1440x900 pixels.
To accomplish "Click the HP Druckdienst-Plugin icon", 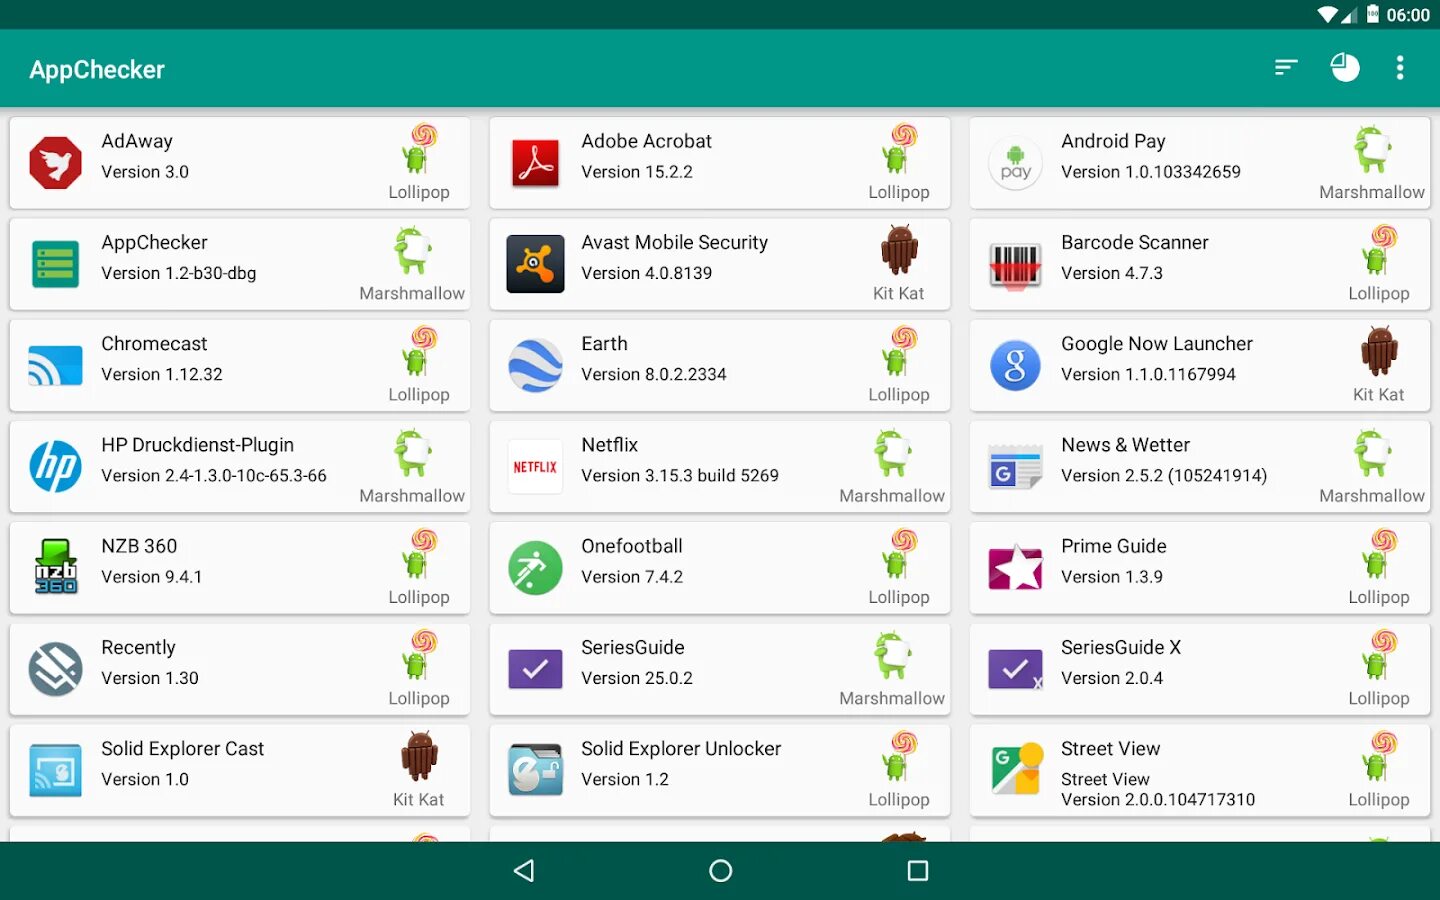I will (56, 467).
